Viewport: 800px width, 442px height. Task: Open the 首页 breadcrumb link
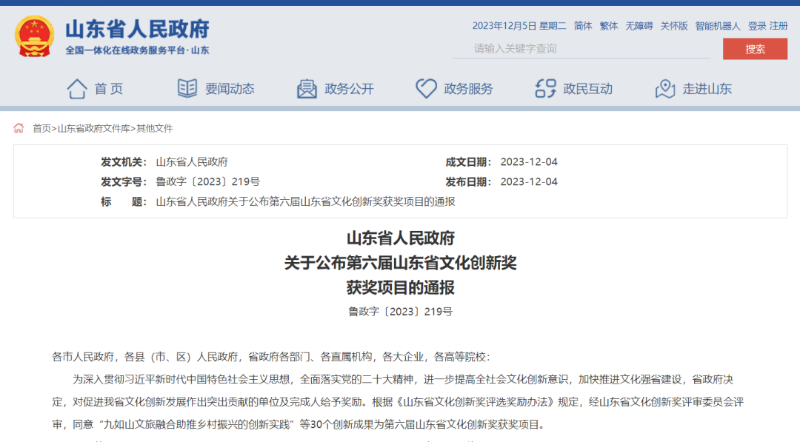coord(41,129)
